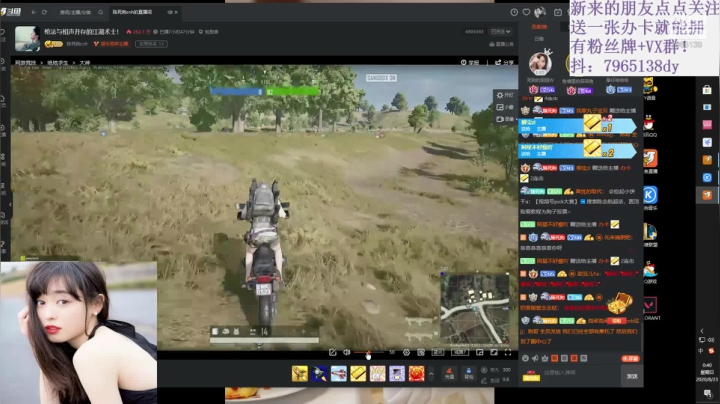Mute the stream with the speaker icon

(347, 352)
